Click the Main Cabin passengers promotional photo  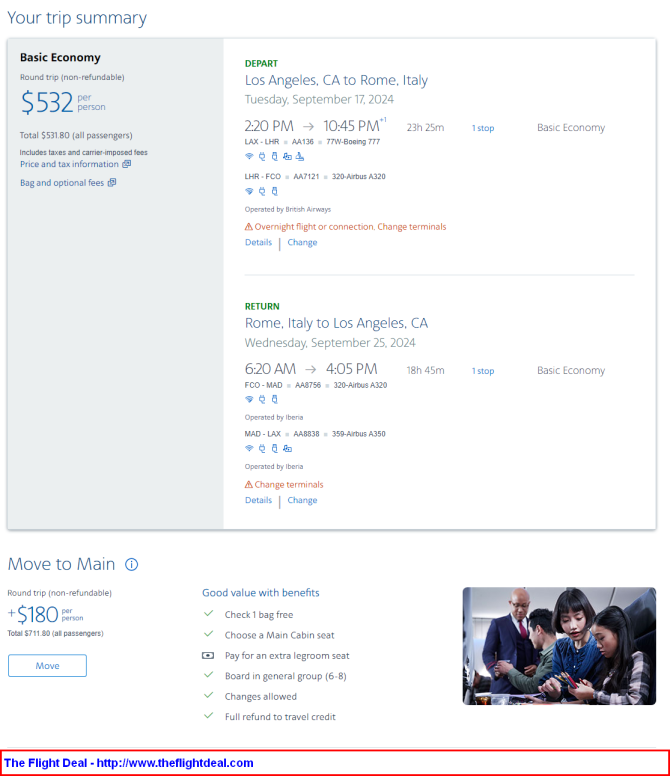(x=559, y=646)
